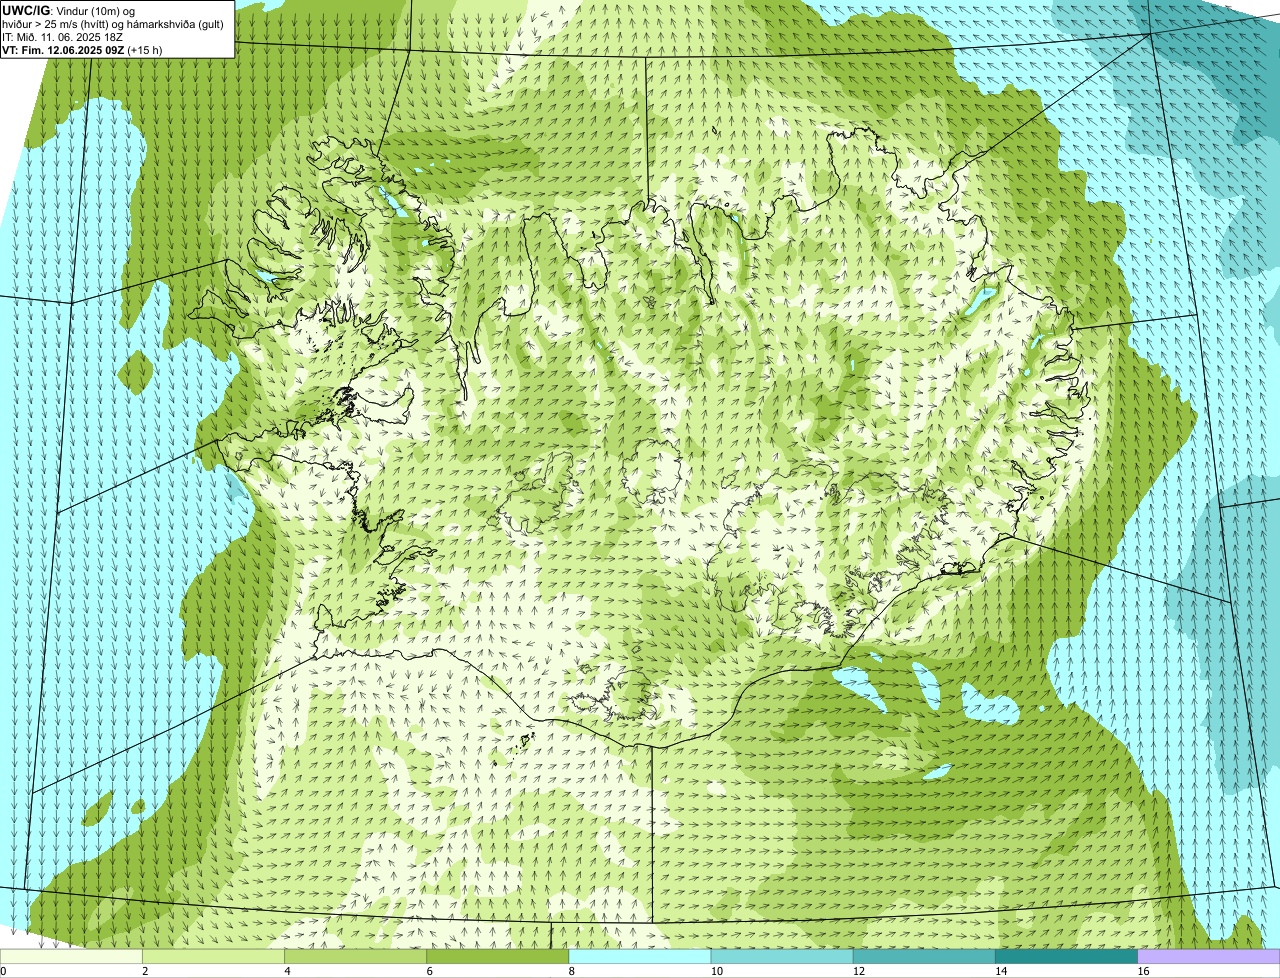The width and height of the screenshot is (1280, 978).
Task: Click the lavender above-16 m/s legend swatch
Action: click(x=1209, y=956)
